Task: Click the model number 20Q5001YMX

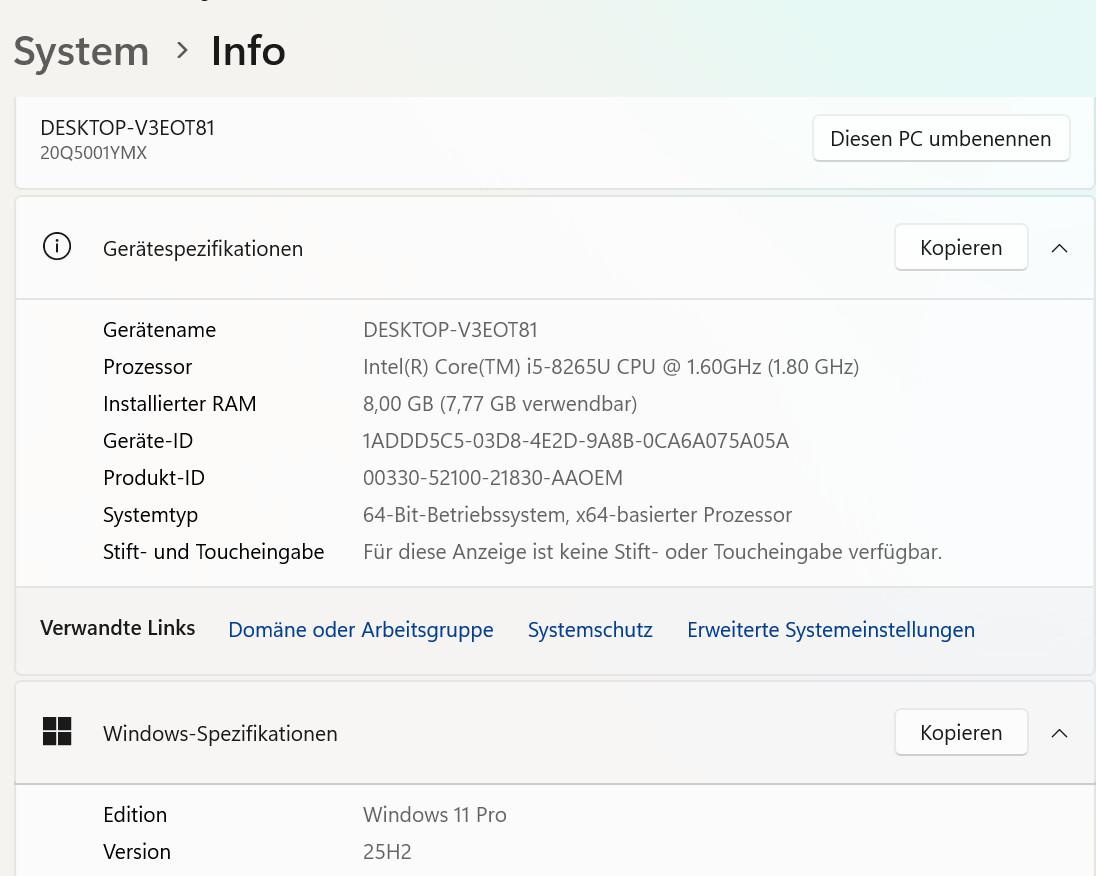Action: coord(93,153)
